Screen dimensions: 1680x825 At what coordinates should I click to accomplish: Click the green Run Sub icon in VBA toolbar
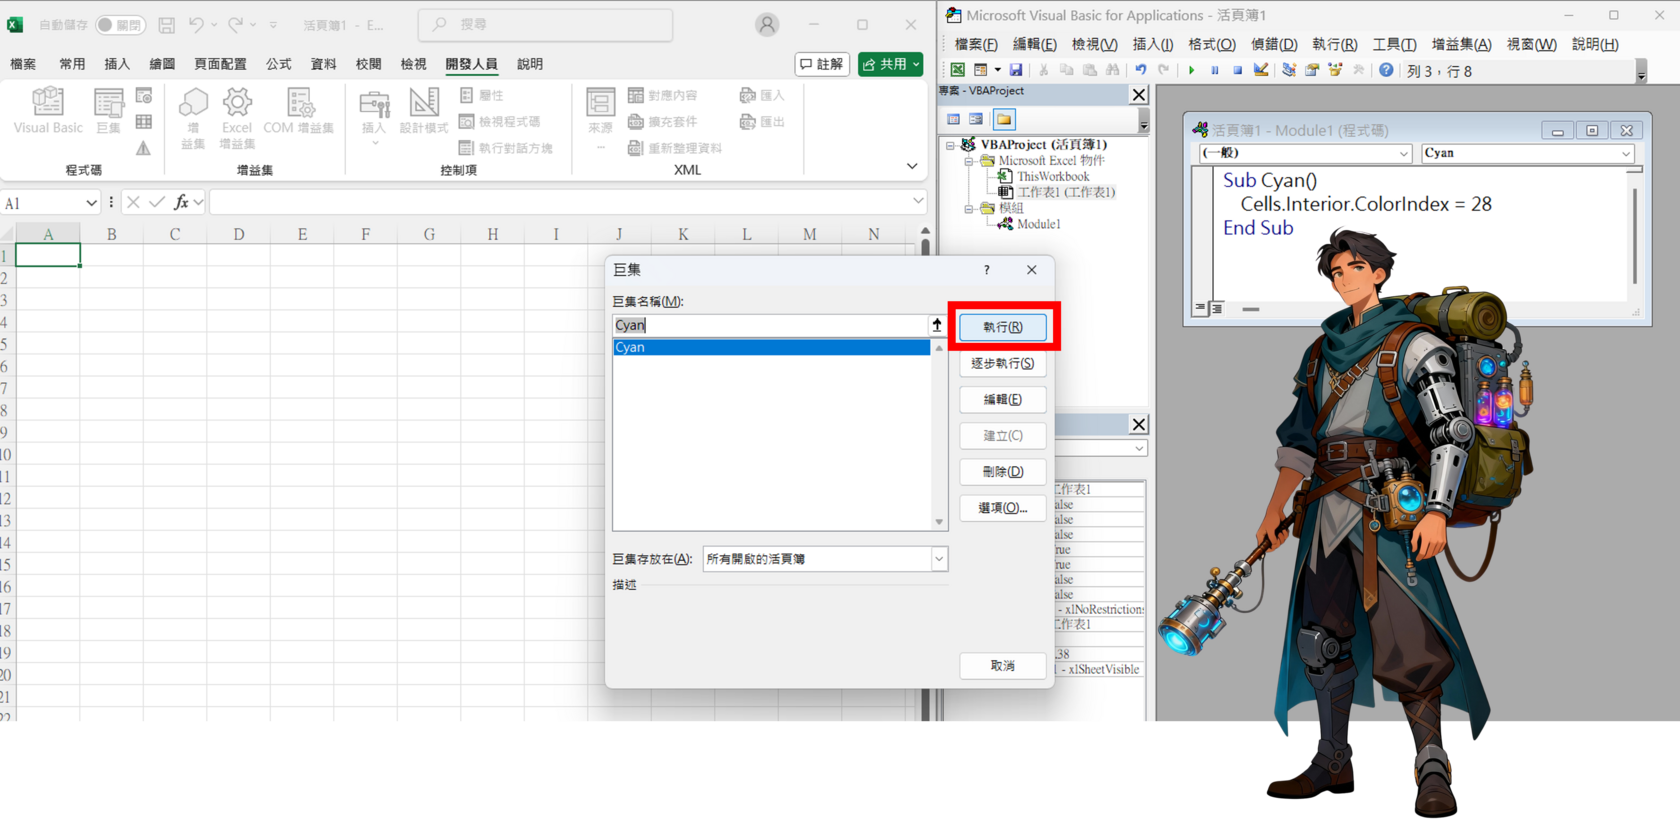pyautogui.click(x=1191, y=70)
